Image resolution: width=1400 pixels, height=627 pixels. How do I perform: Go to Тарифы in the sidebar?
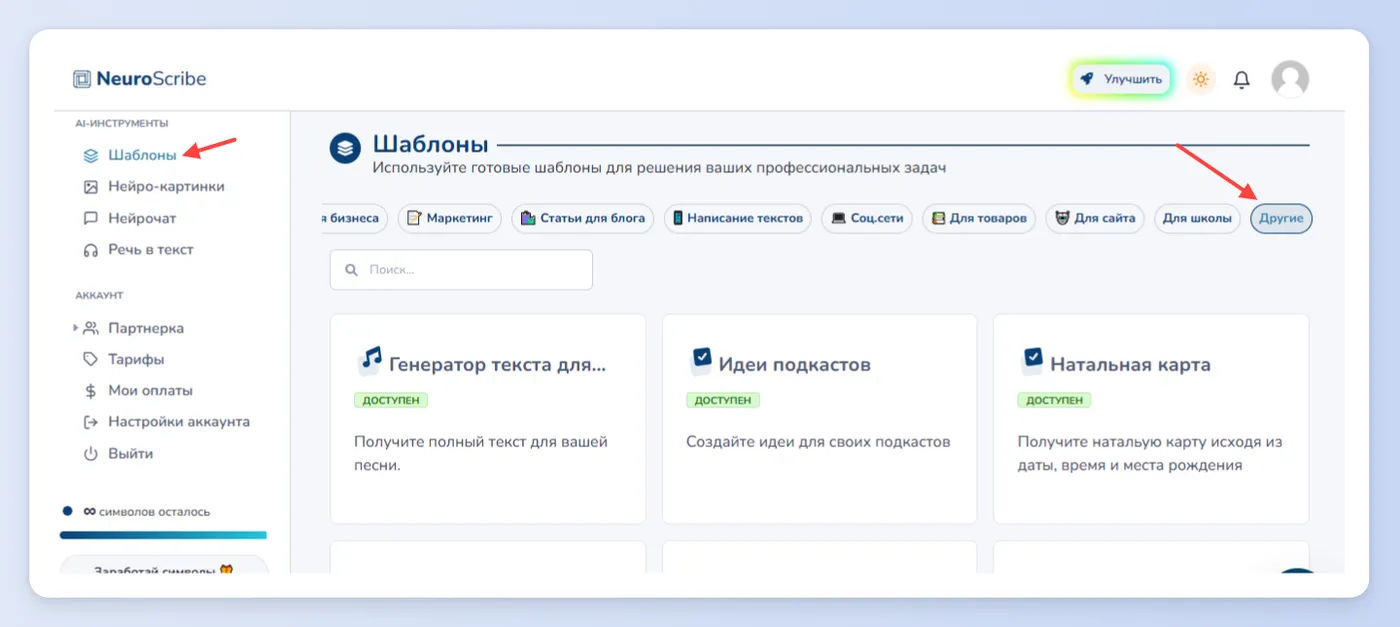click(123, 359)
